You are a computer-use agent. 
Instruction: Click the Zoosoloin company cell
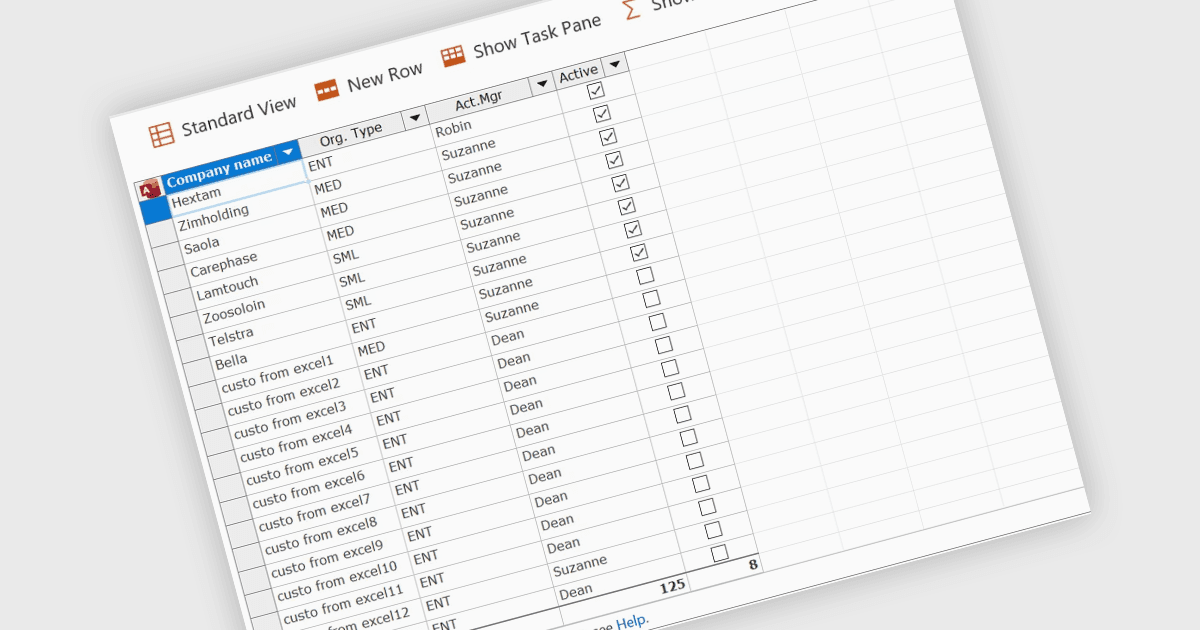tap(270, 306)
